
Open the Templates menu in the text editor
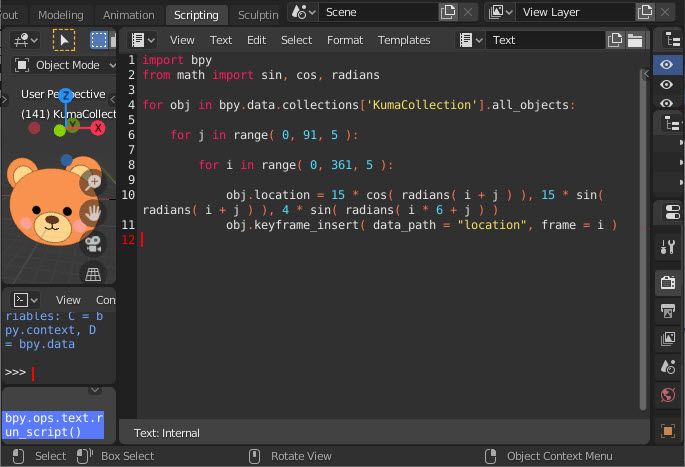tap(404, 40)
